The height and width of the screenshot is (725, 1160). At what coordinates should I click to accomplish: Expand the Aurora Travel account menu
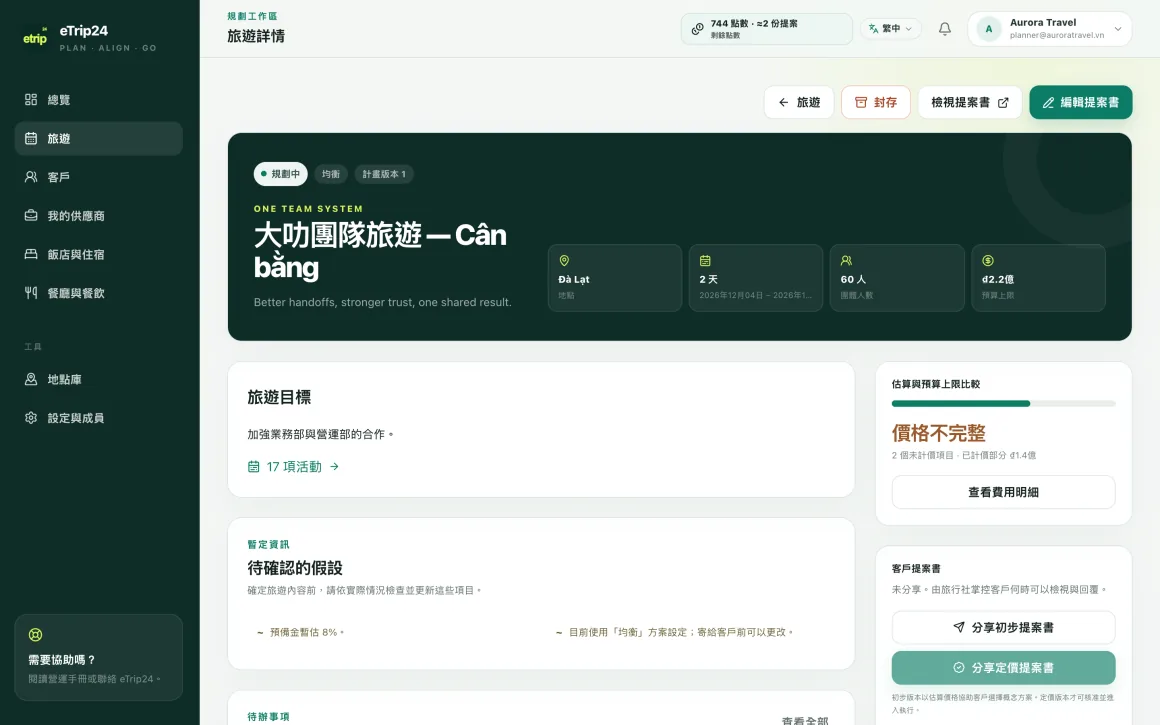pos(1049,29)
